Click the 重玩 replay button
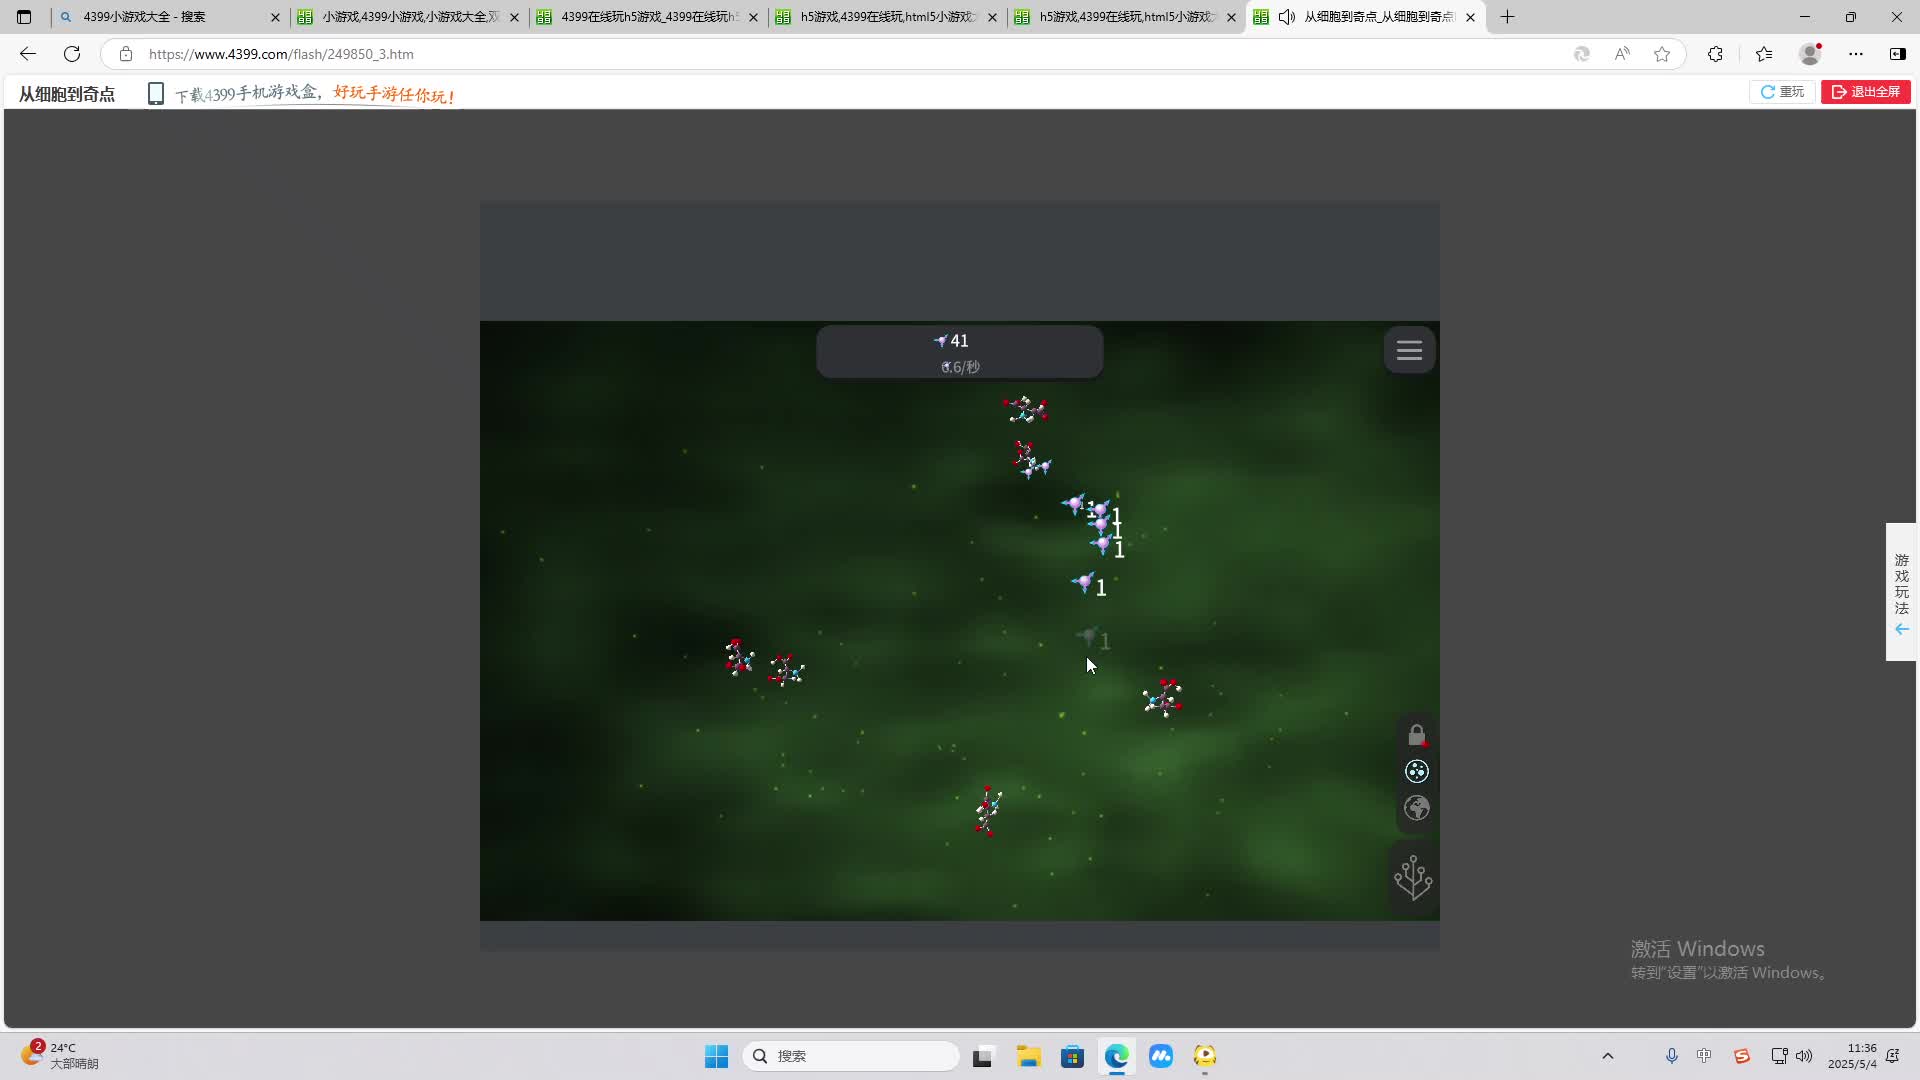 click(x=1782, y=92)
